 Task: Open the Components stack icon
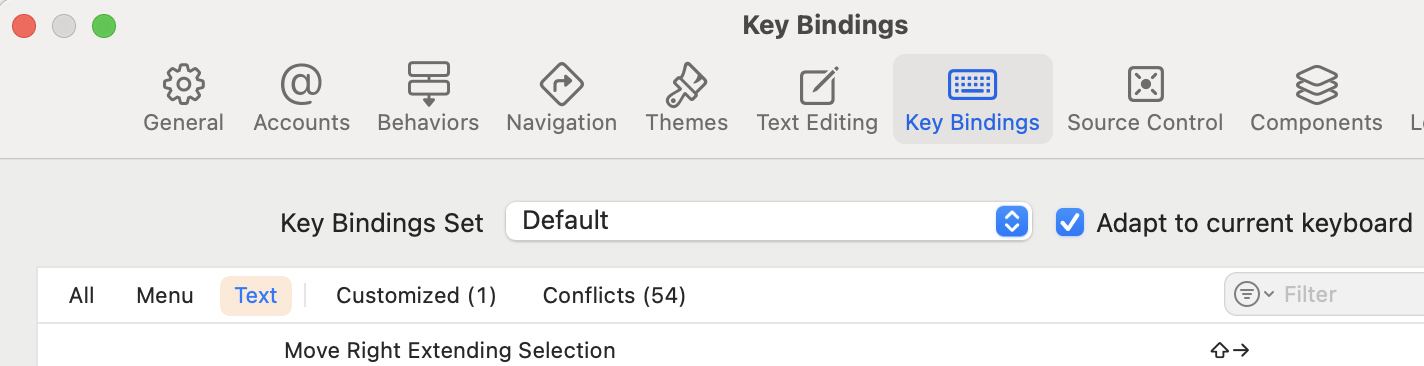point(1316,85)
